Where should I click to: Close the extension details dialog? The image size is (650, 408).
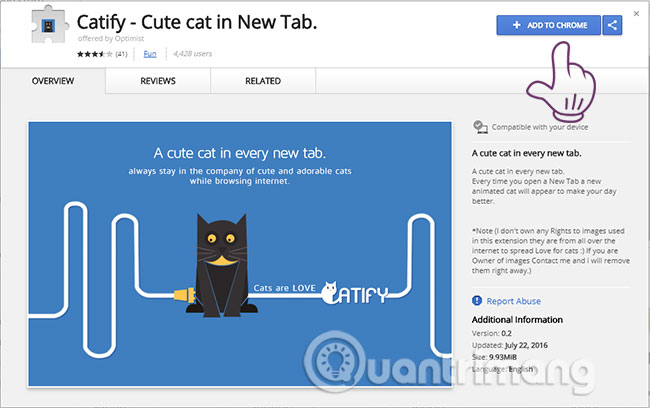click(636, 14)
